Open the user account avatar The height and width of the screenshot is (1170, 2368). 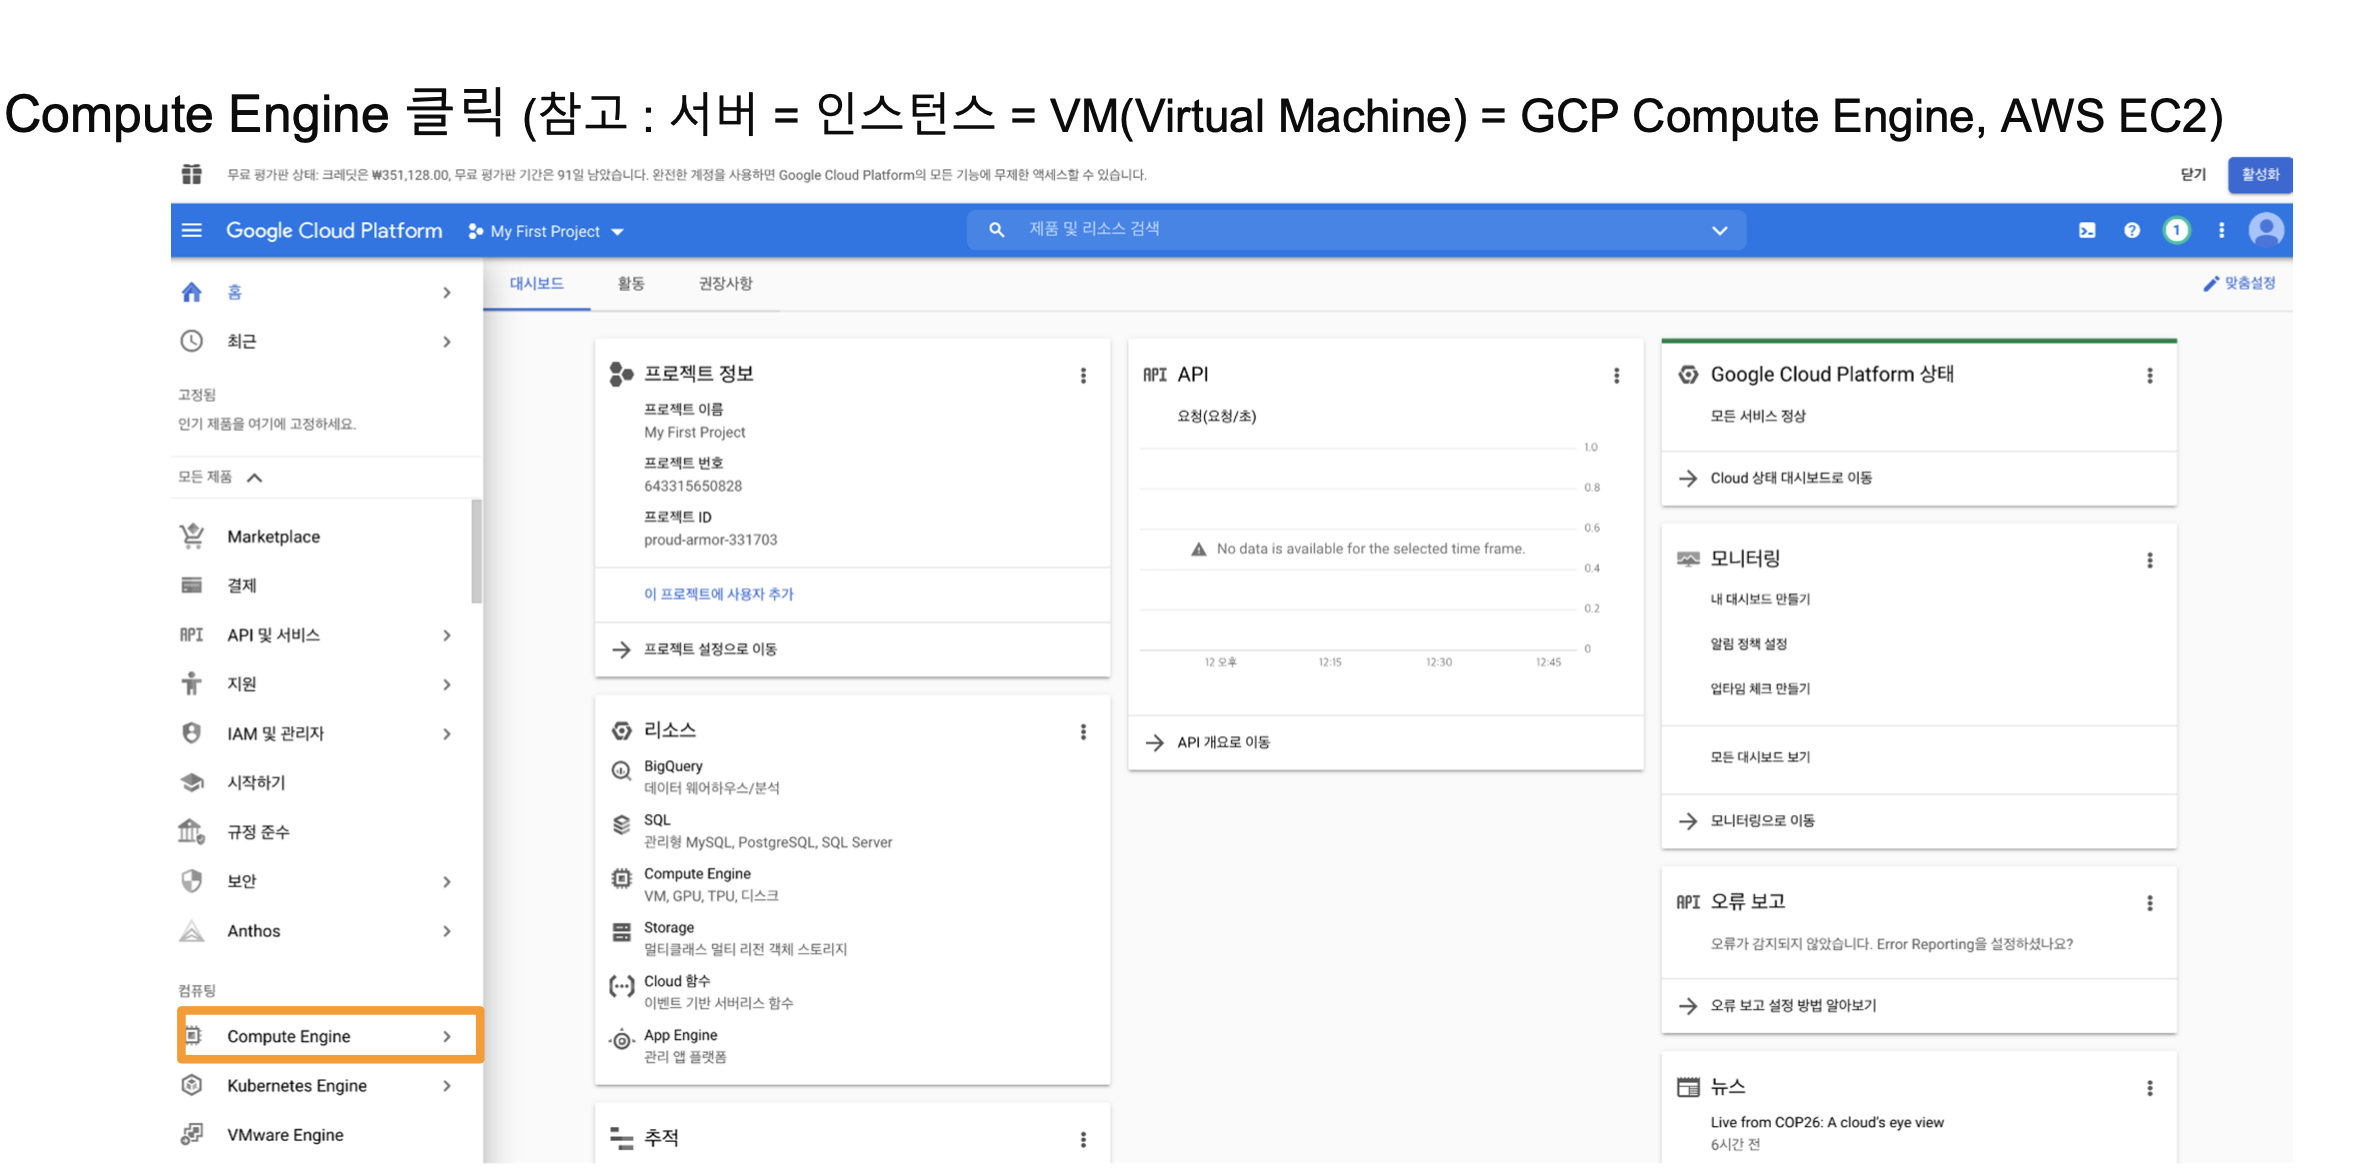pos(2265,231)
